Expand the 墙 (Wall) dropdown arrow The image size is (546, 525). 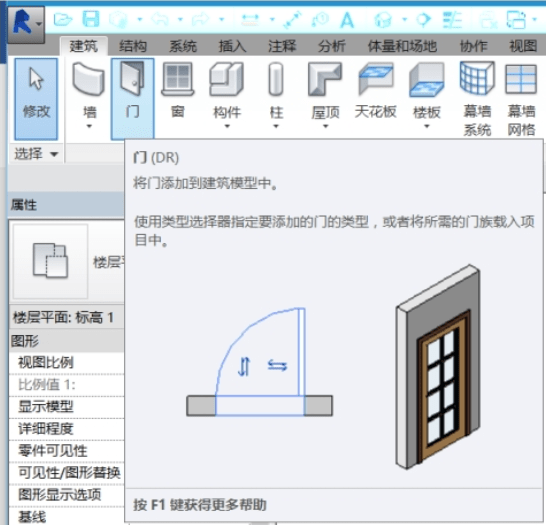tap(89, 126)
